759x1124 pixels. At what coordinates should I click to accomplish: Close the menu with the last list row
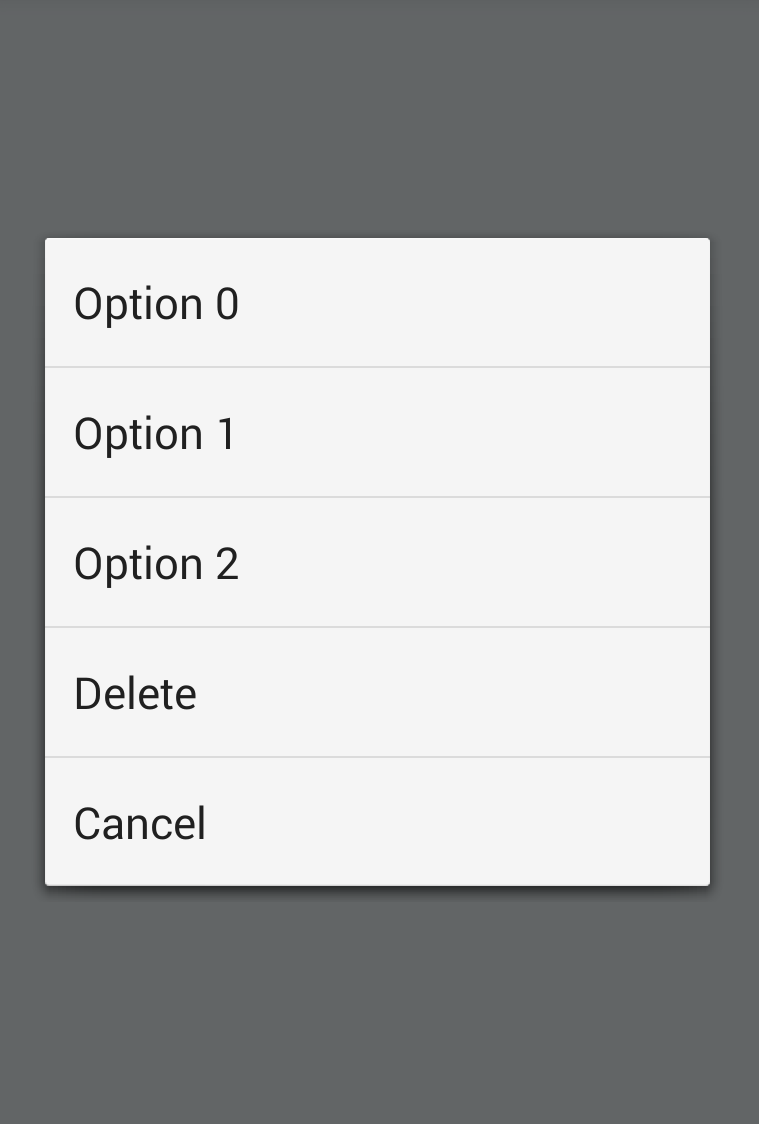(x=377, y=822)
